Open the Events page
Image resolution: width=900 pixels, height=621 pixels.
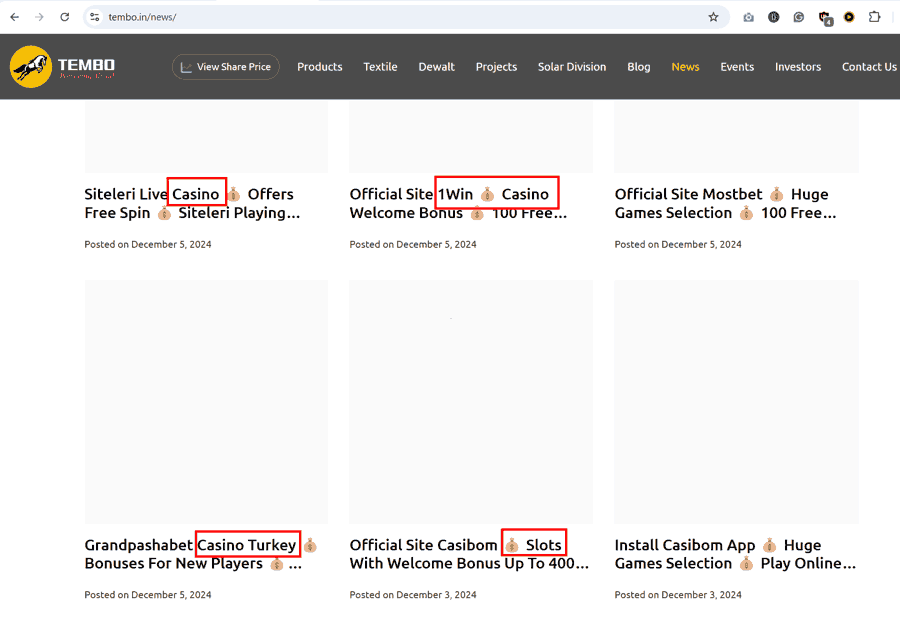pyautogui.click(x=737, y=67)
